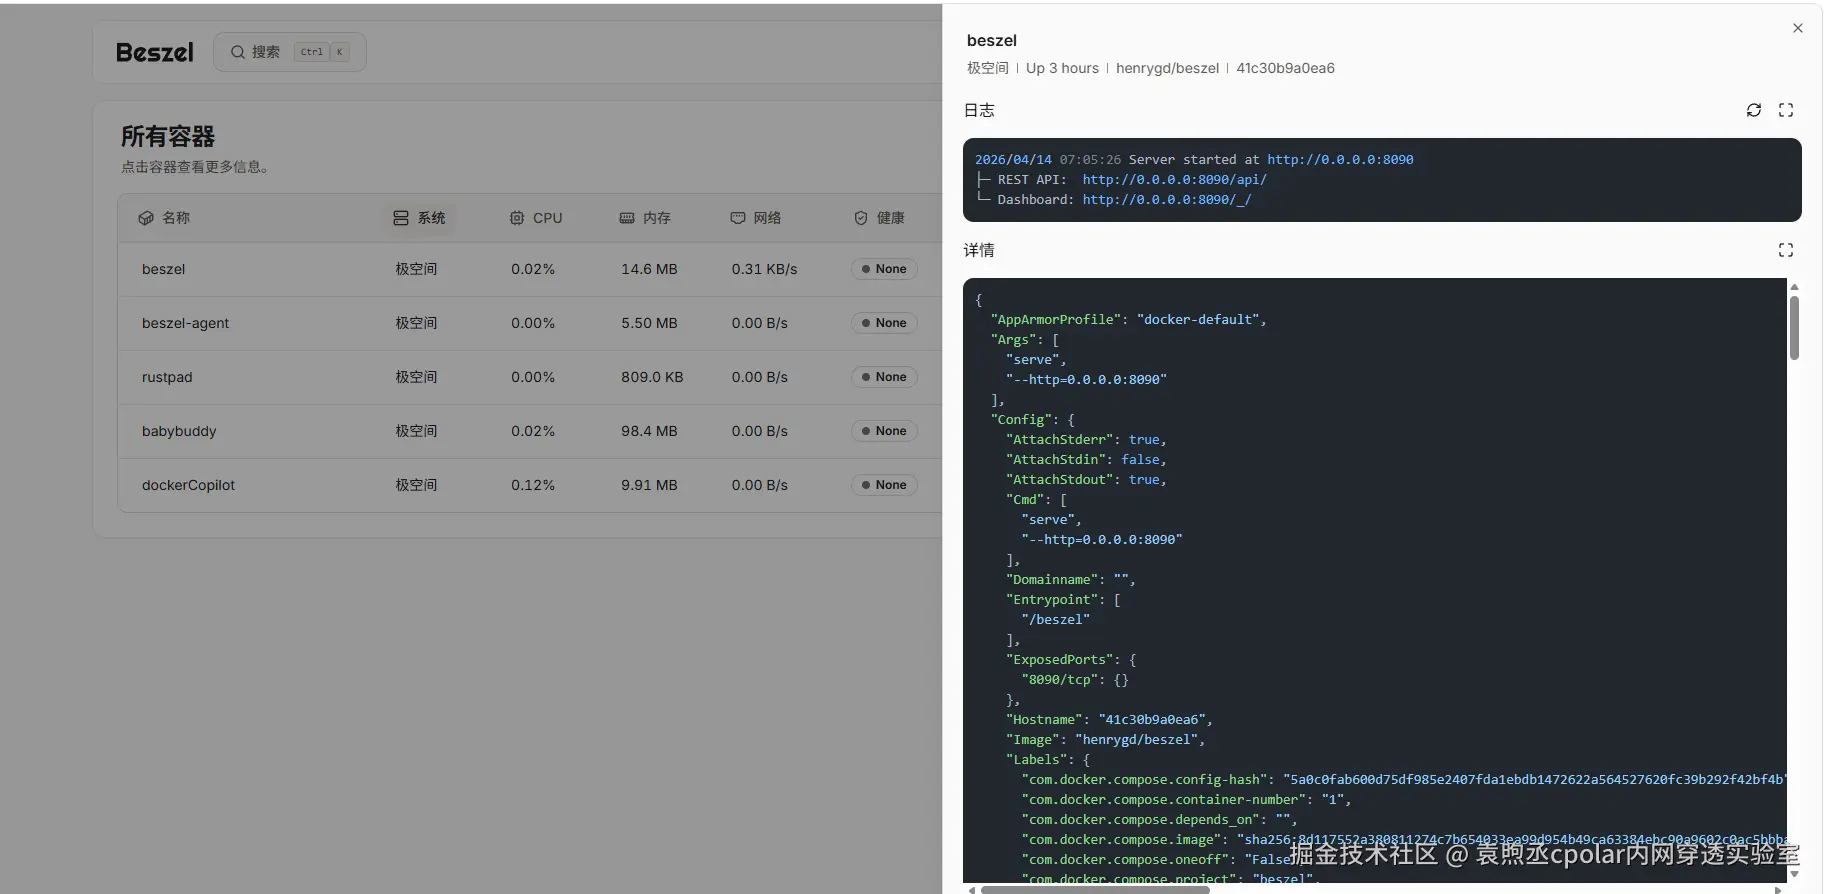Click the None health badge for dockerCopilot
The image size is (1825, 894).
[884, 485]
